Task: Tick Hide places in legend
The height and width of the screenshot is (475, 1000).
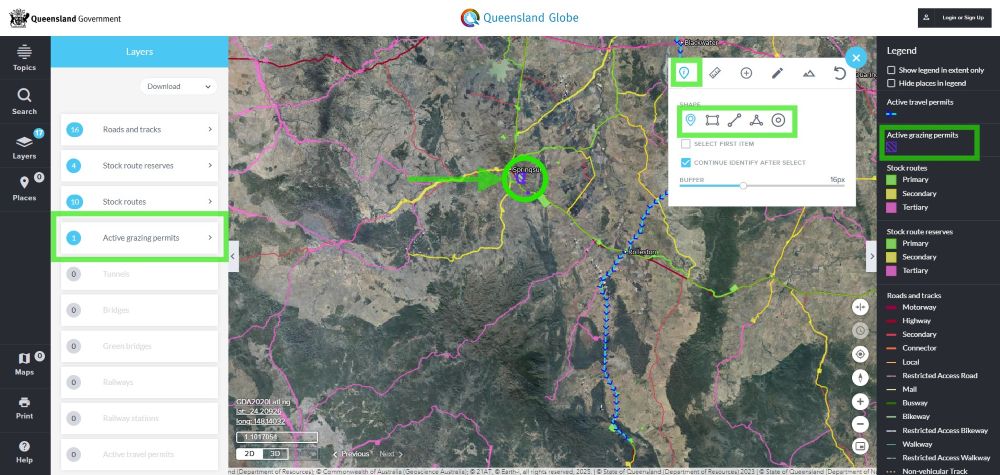Action: coord(892,83)
